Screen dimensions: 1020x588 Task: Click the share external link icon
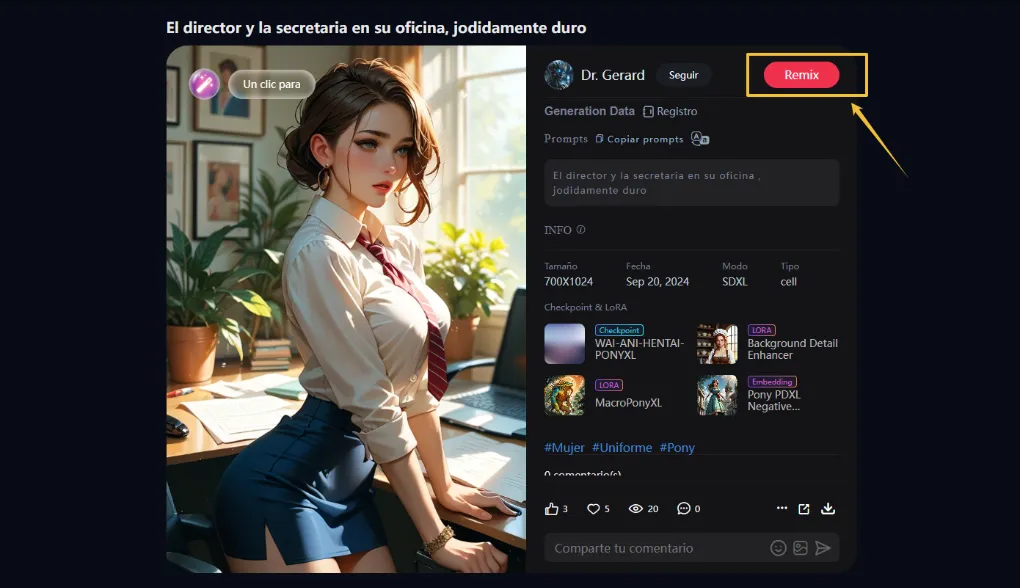coord(804,509)
